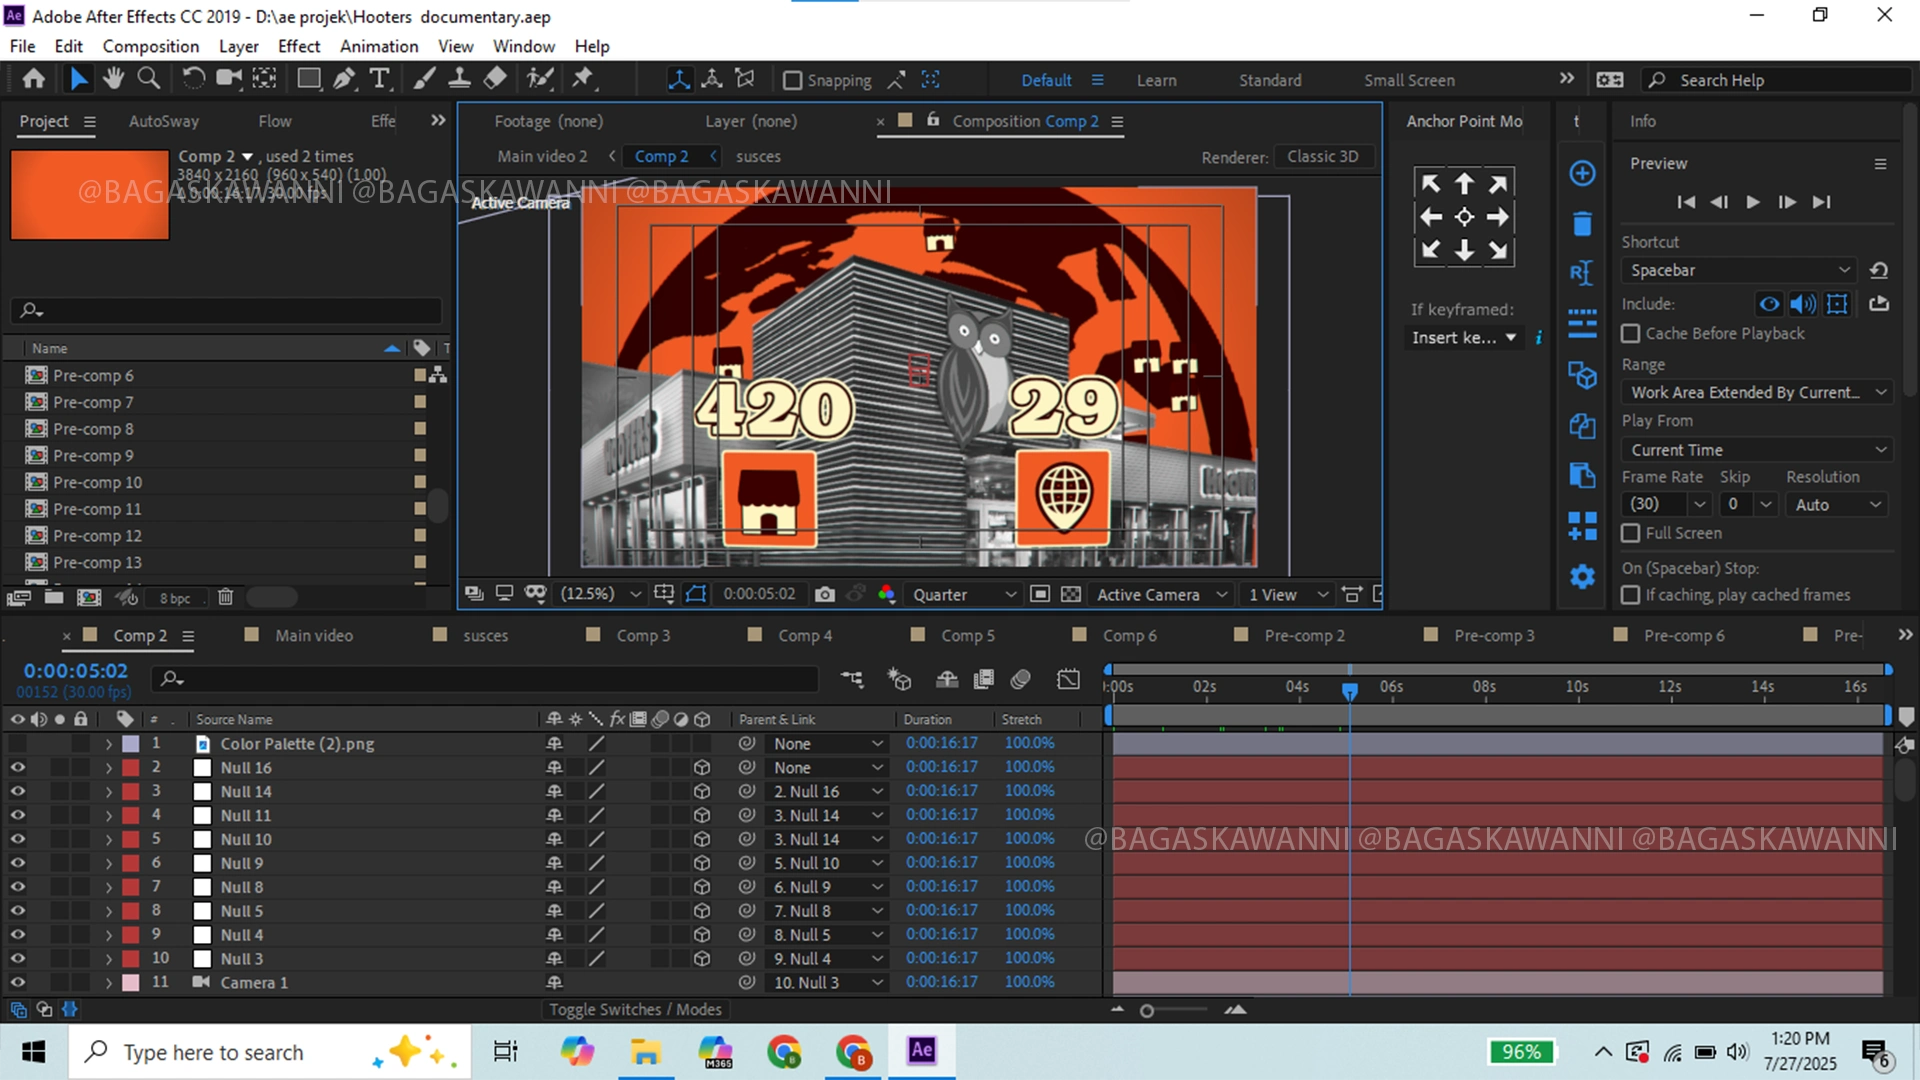
Task: Center the anchor point with middle button
Action: [x=1464, y=217]
